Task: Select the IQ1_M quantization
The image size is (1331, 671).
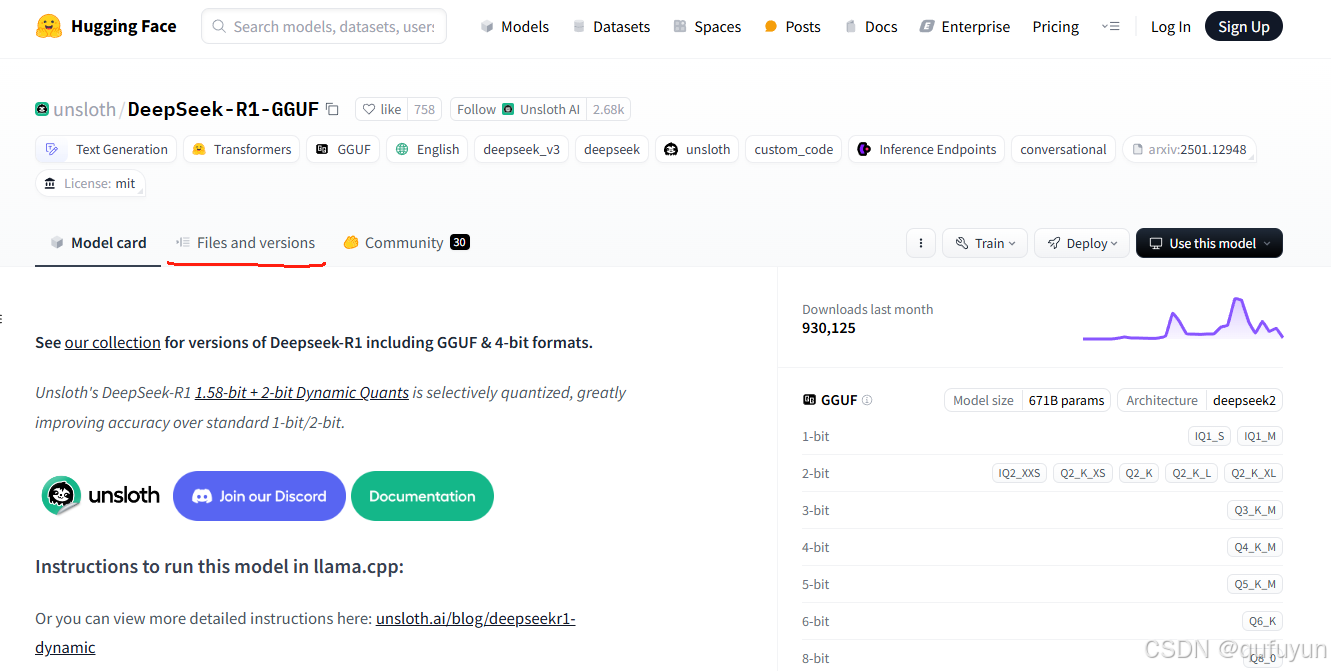Action: click(x=1260, y=436)
